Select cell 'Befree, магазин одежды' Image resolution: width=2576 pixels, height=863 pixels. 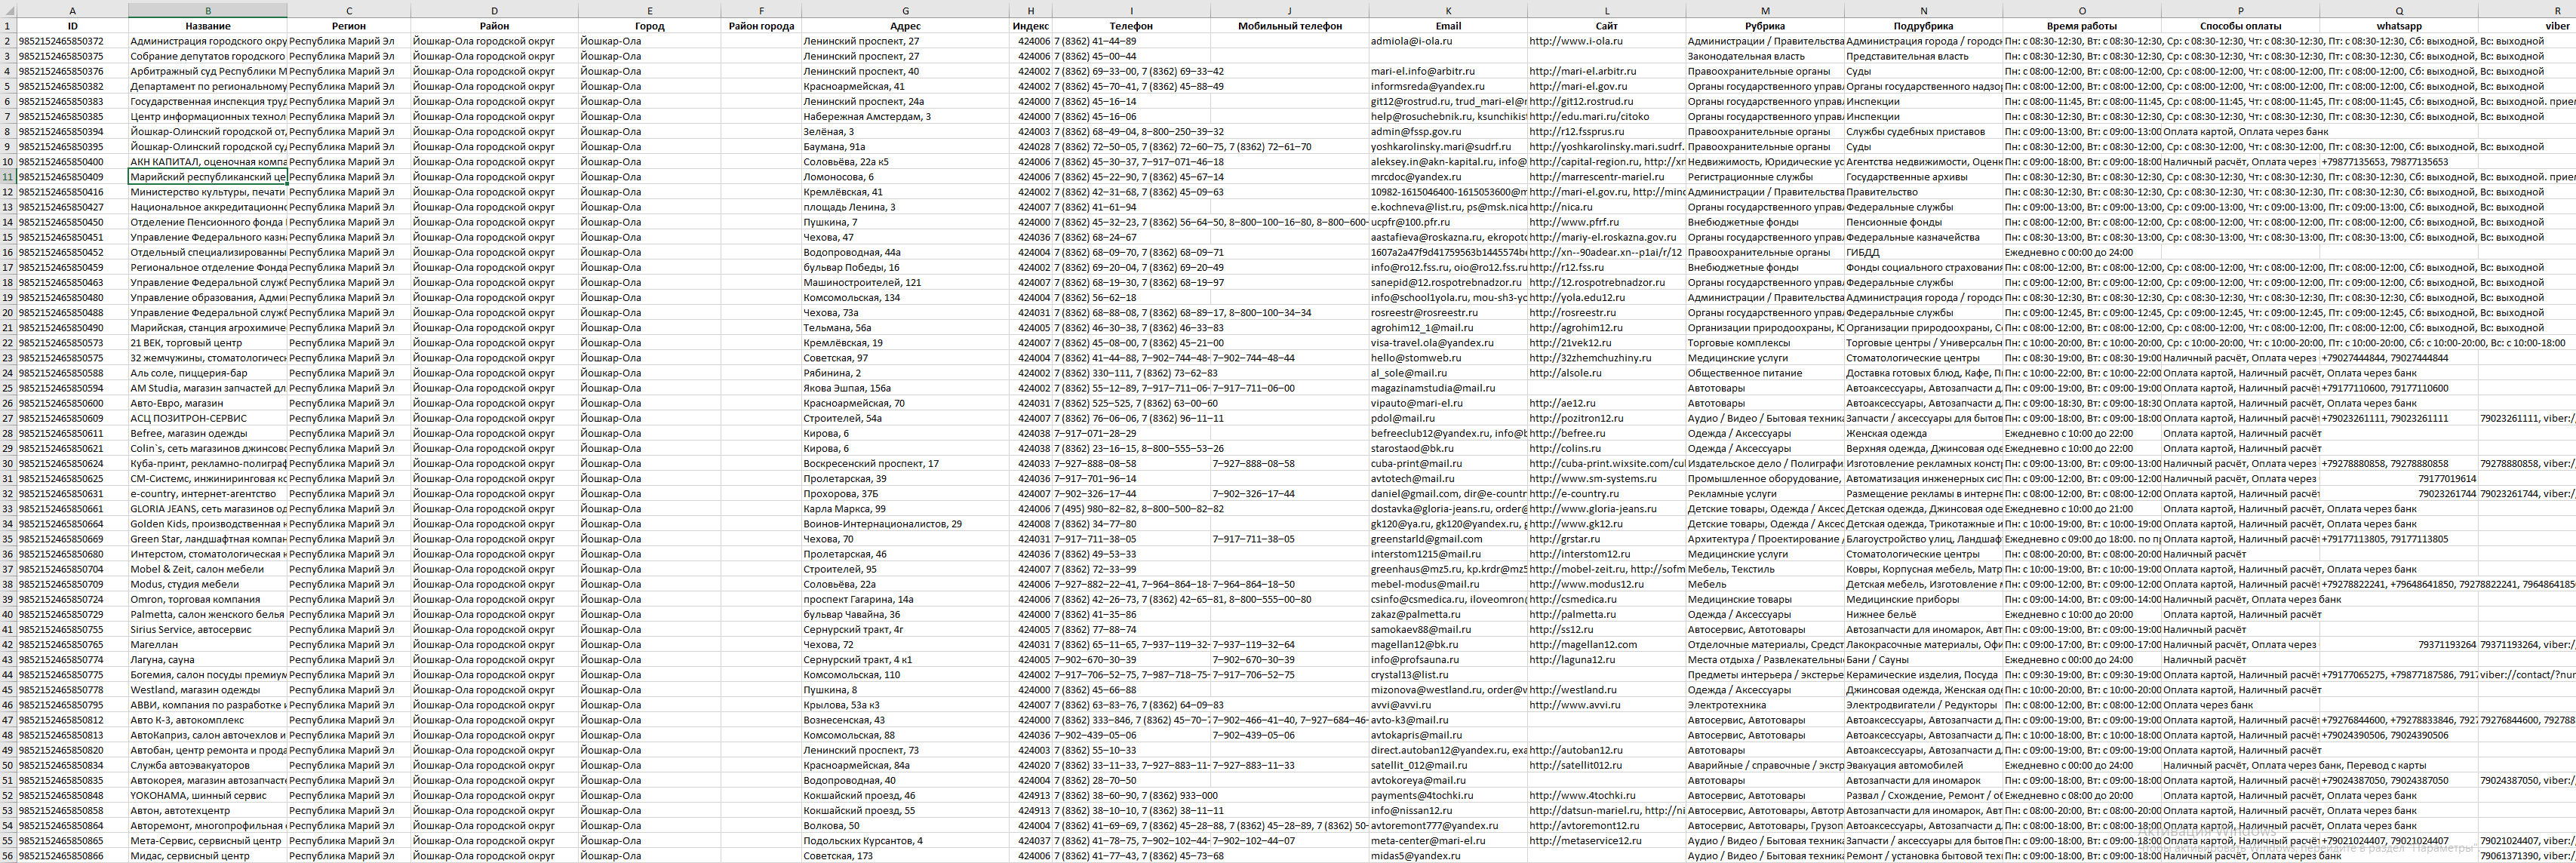pyautogui.click(x=208, y=434)
